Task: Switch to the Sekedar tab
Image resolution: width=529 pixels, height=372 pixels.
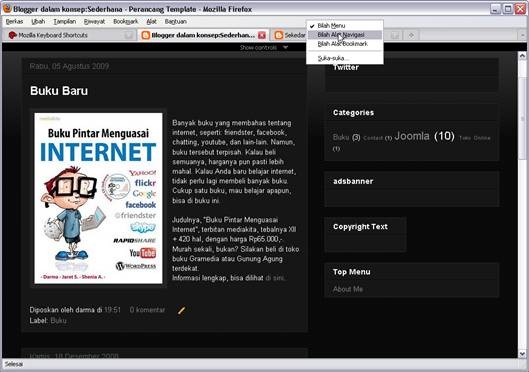Action: click(295, 35)
